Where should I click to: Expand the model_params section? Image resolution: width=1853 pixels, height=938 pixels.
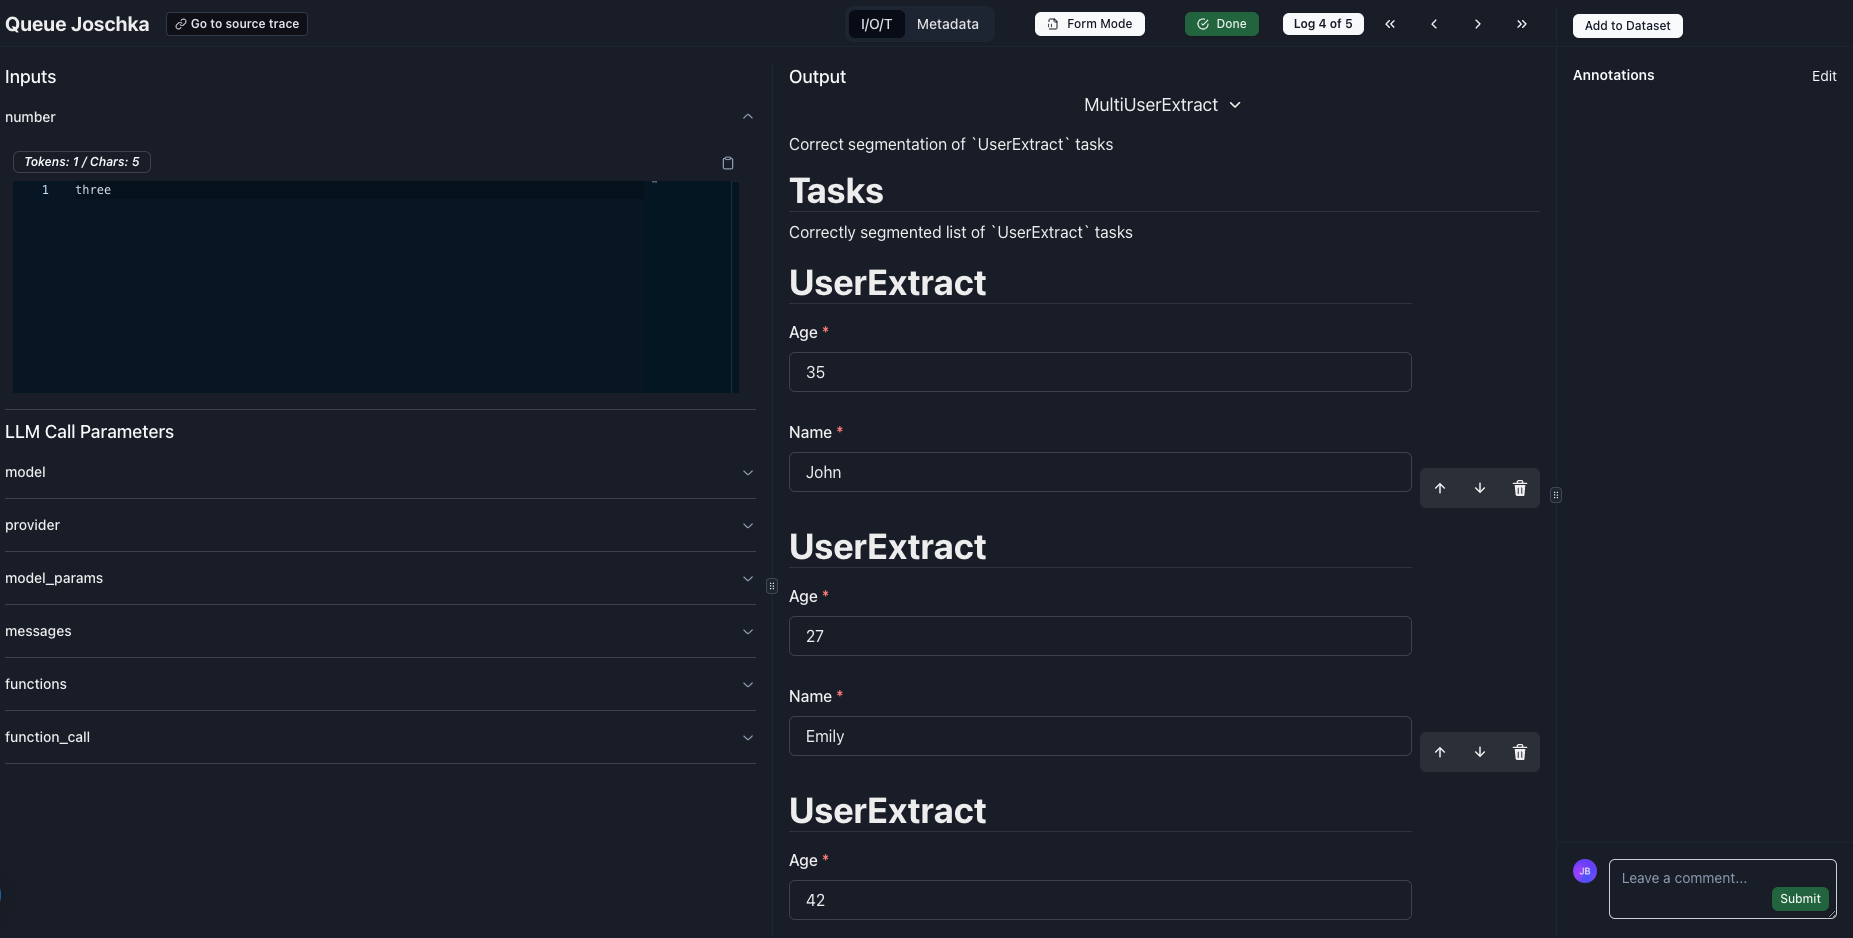[747, 578]
